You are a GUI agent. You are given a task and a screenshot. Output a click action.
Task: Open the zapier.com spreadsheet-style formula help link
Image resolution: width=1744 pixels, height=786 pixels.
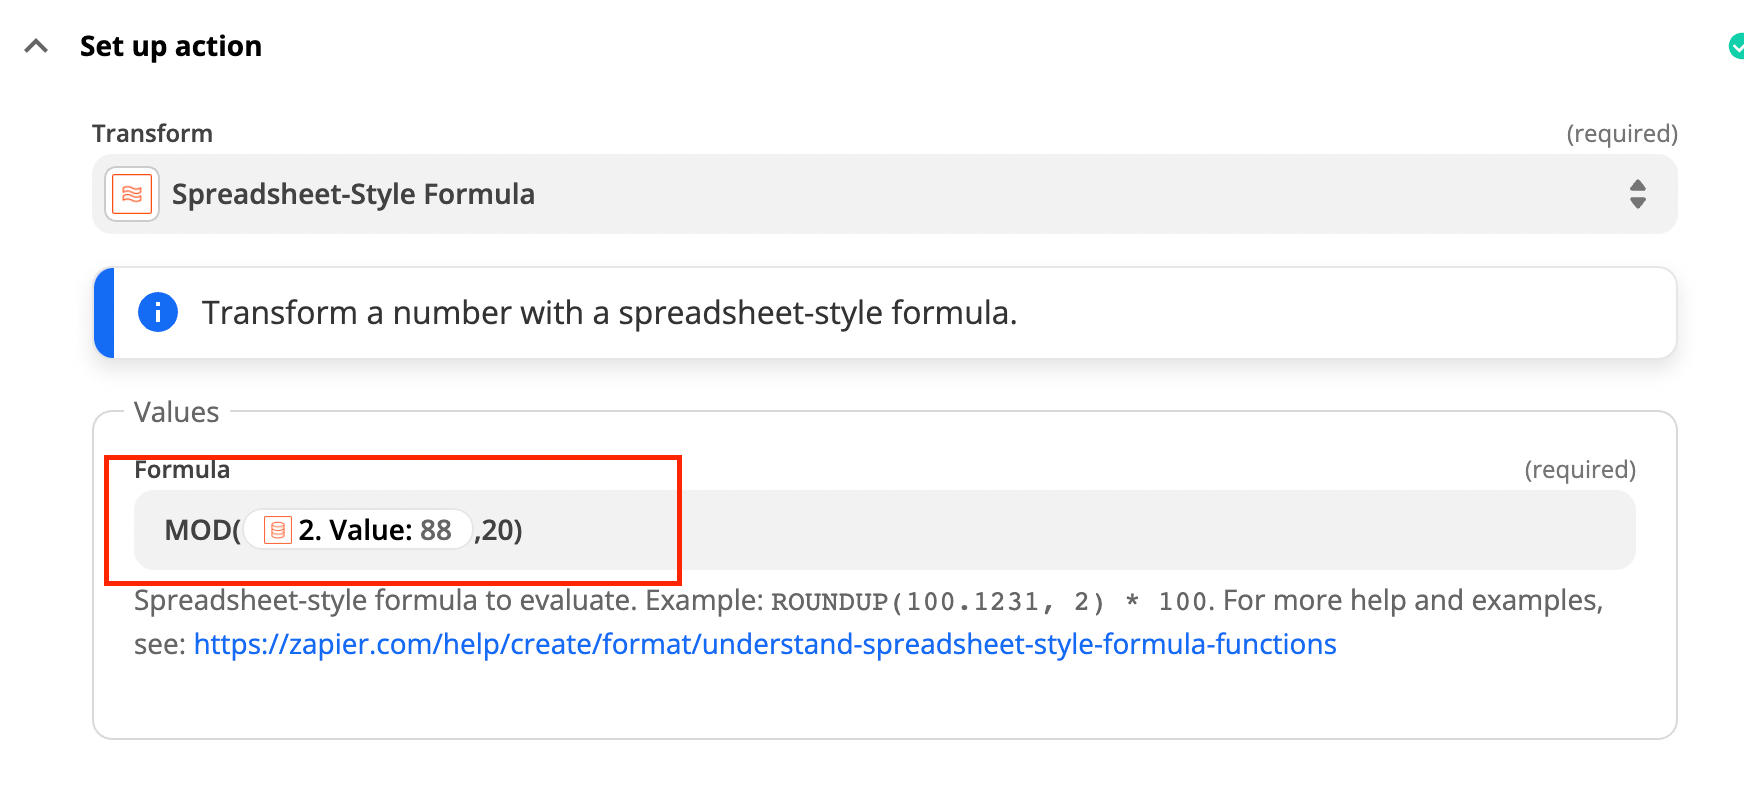tap(765, 644)
